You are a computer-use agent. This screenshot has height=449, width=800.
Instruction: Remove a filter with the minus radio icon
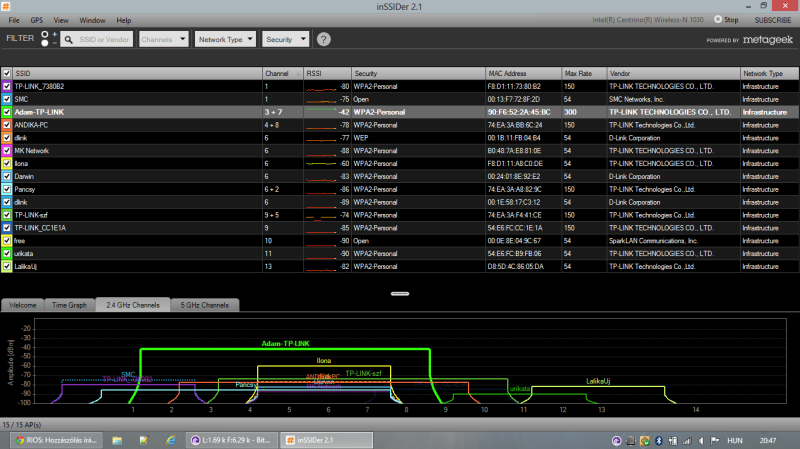45,43
